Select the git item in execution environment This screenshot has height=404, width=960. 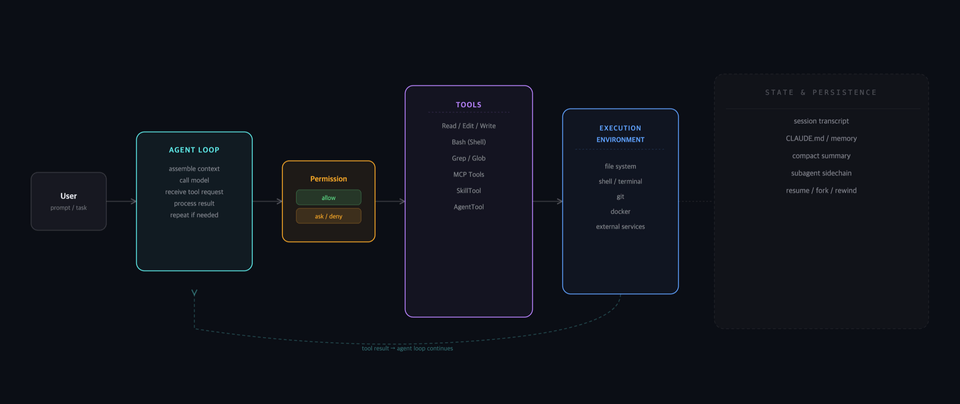(620, 197)
